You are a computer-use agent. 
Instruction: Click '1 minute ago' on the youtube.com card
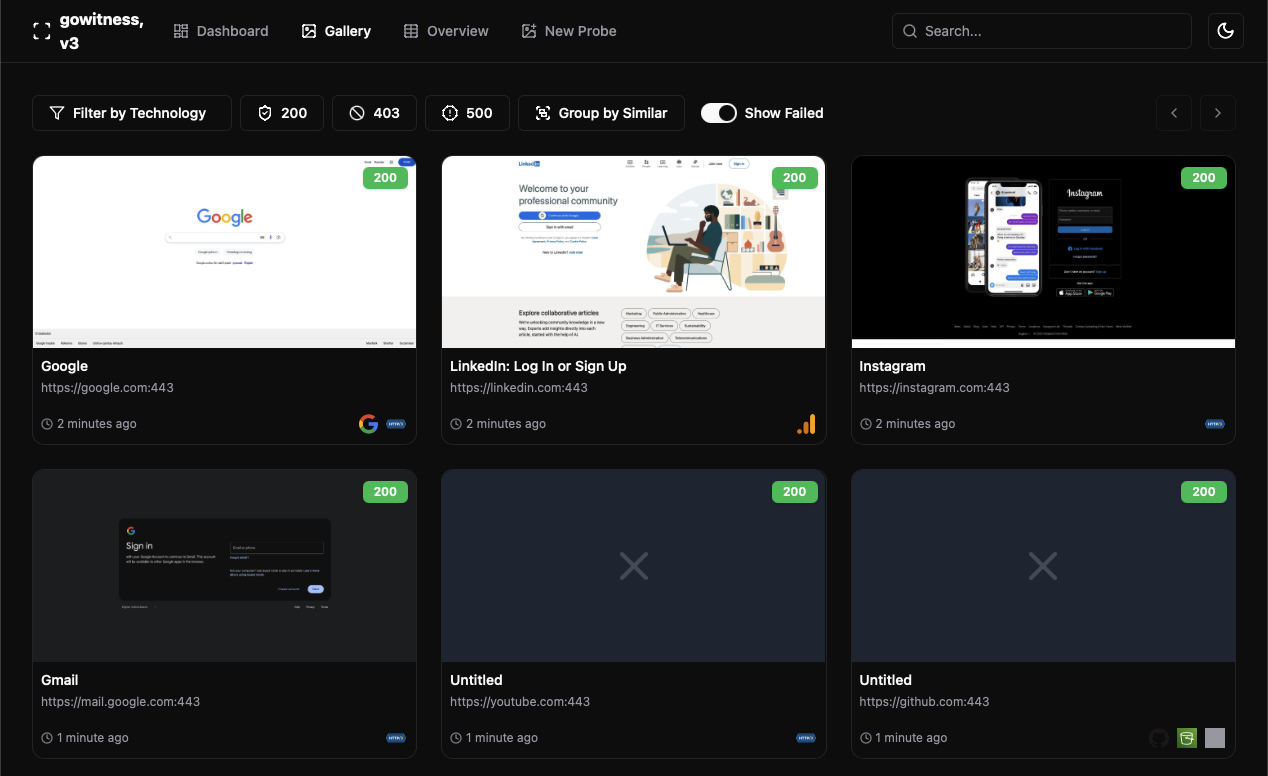pos(502,738)
